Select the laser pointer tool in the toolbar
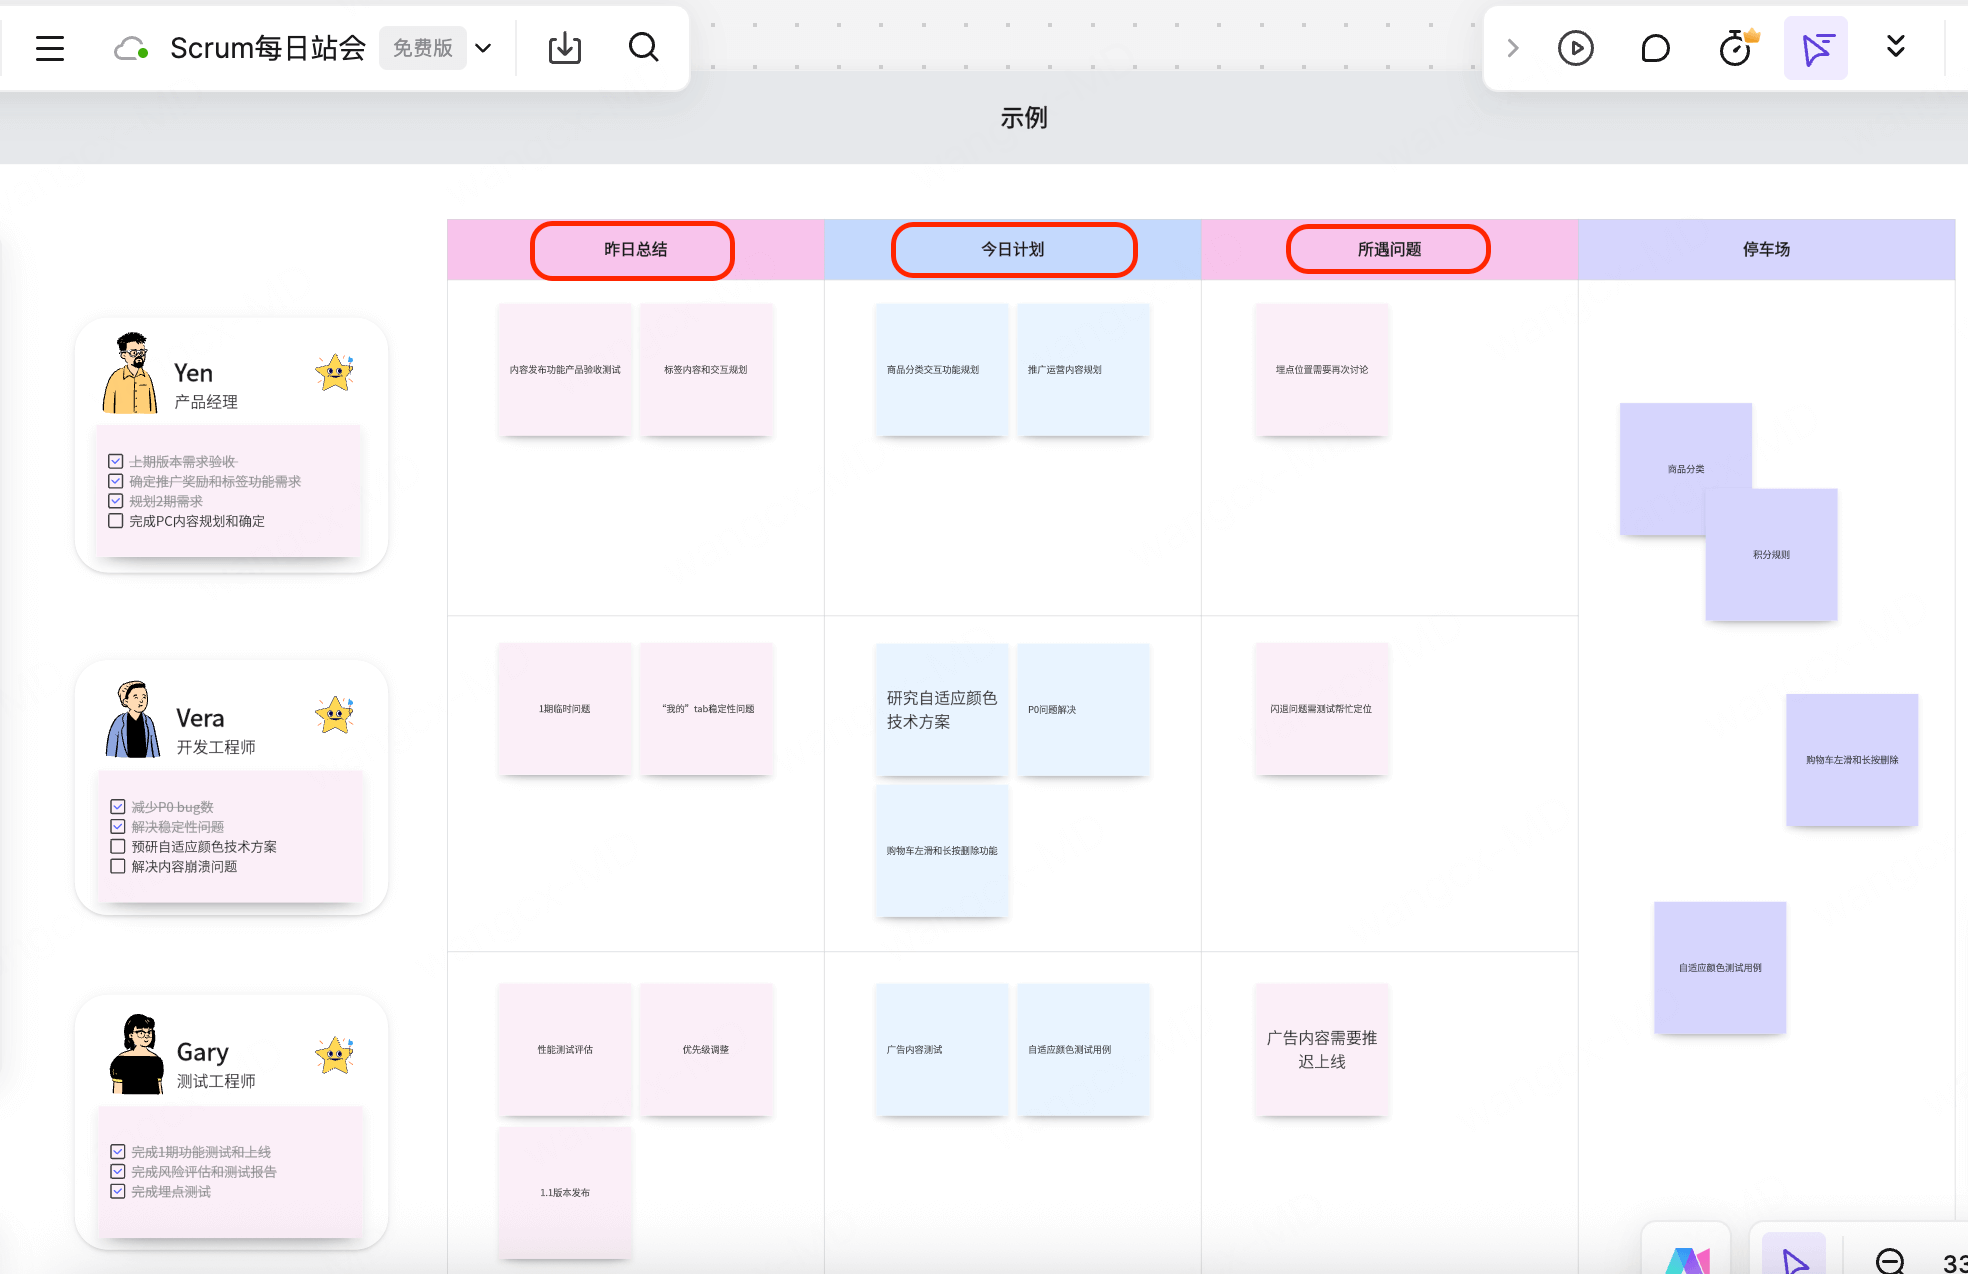Image resolution: width=1968 pixels, height=1274 pixels. (1815, 47)
